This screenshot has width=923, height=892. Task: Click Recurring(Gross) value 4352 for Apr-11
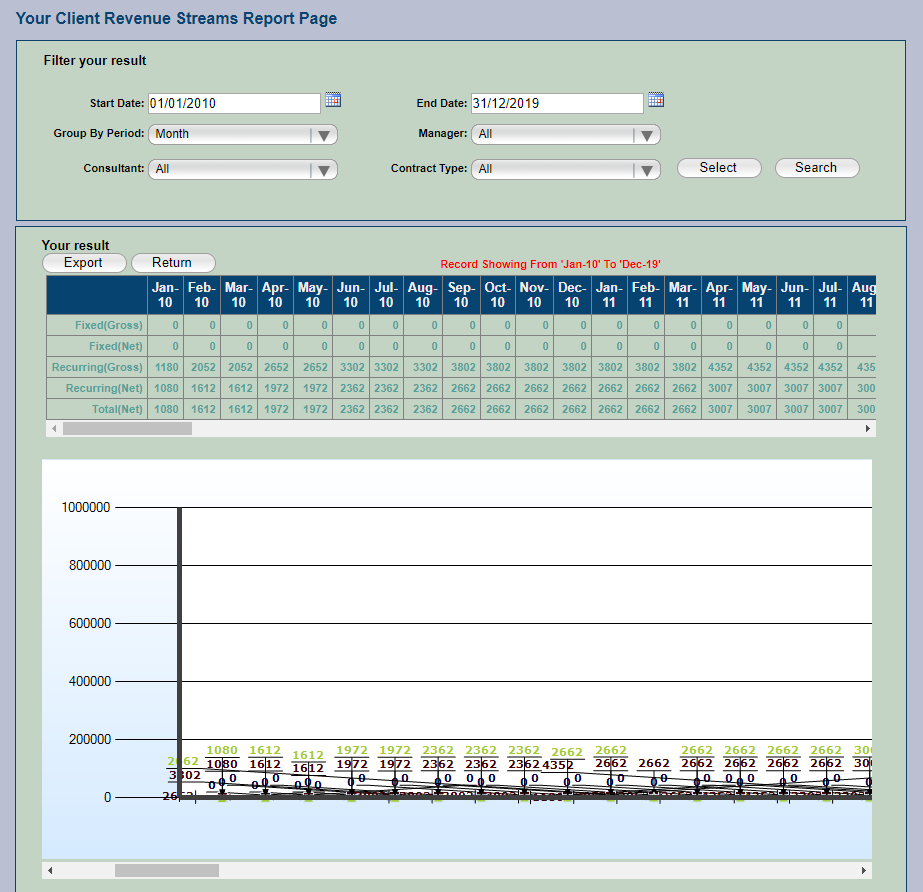pyautogui.click(x=721, y=367)
